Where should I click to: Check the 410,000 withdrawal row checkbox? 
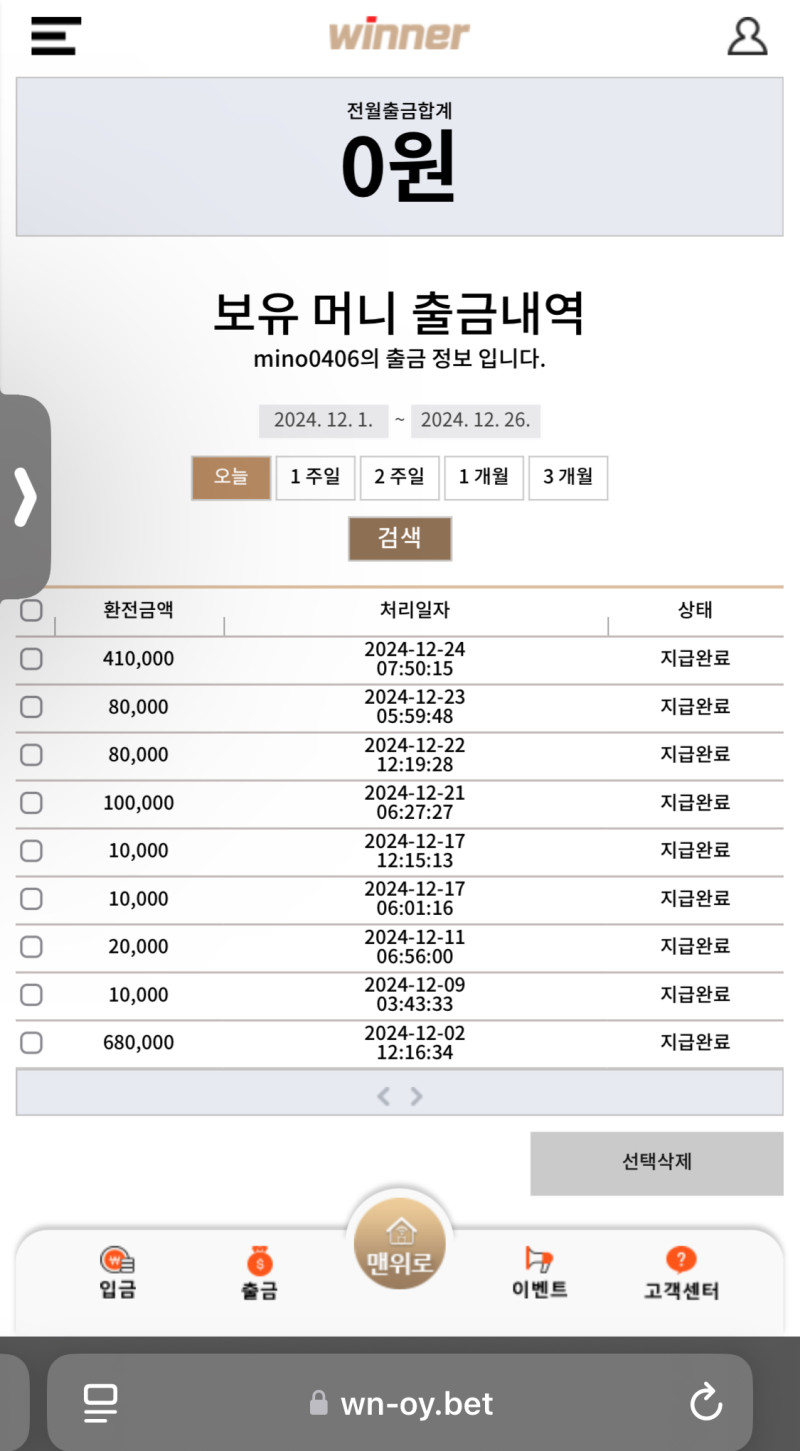(32, 659)
